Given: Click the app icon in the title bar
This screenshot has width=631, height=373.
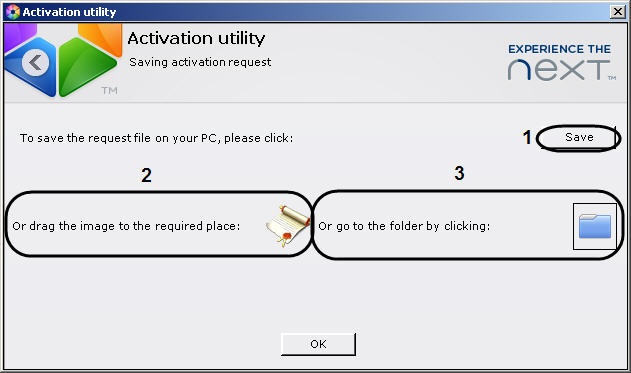Looking at the screenshot, I should [x=13, y=12].
